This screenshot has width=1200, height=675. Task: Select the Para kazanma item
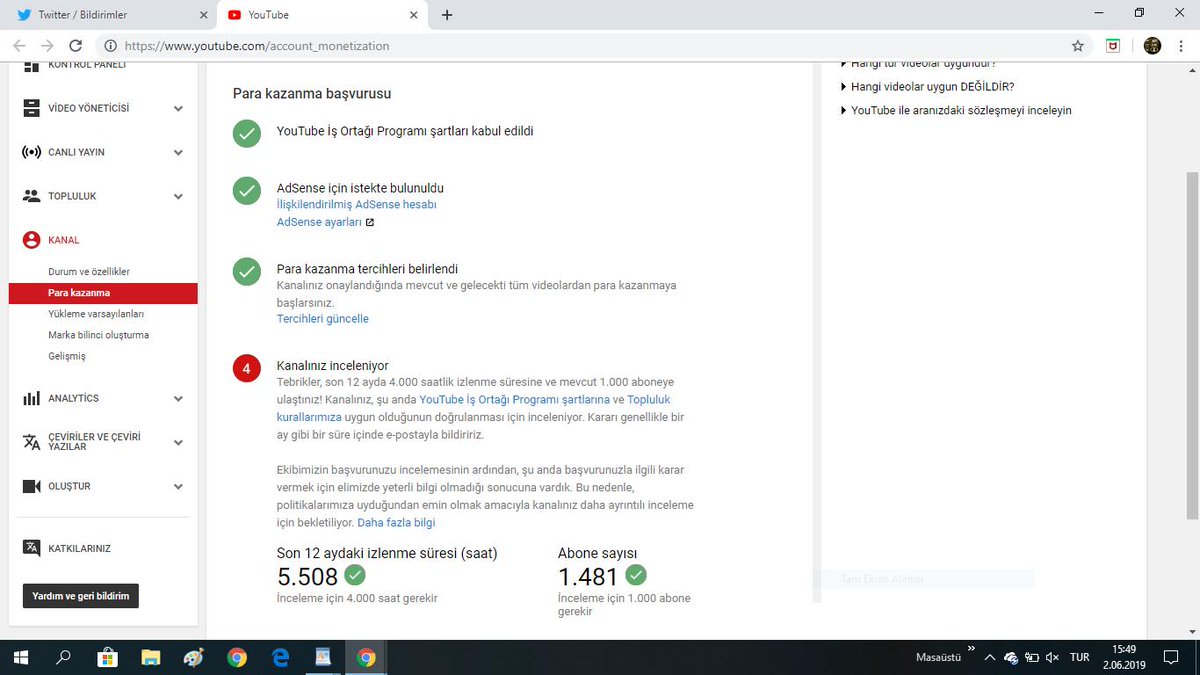(x=102, y=293)
